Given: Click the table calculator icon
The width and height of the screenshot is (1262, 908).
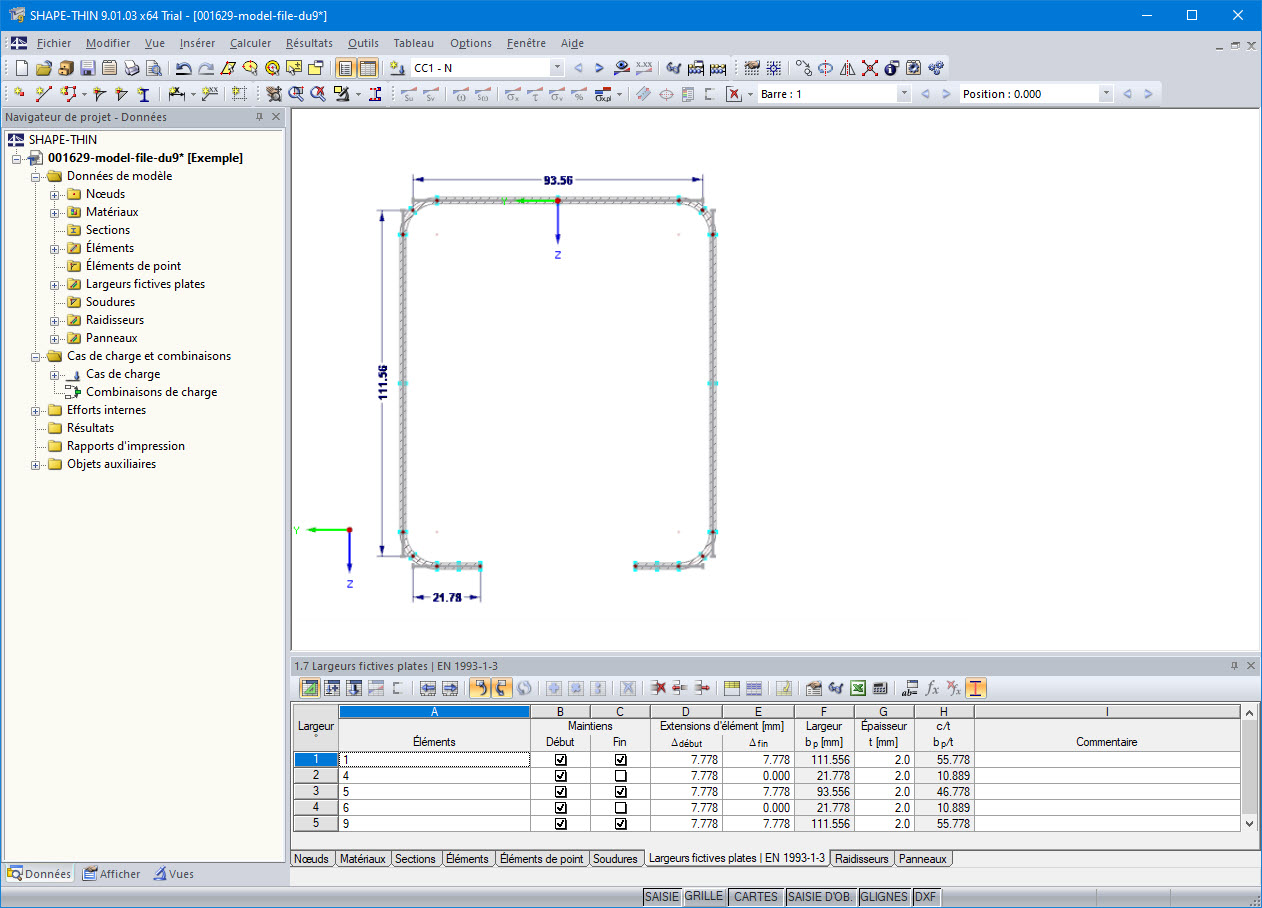Looking at the screenshot, I should 880,688.
